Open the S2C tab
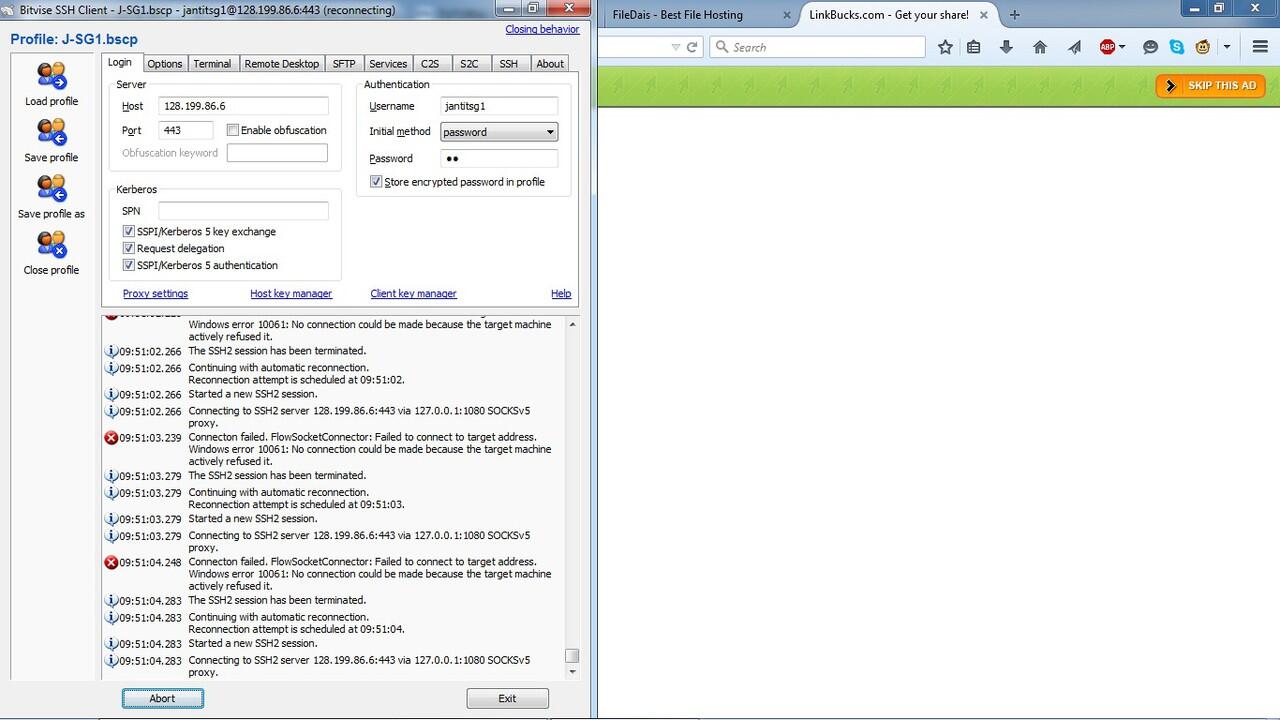Viewport: 1280px width, 720px height. click(x=469, y=63)
